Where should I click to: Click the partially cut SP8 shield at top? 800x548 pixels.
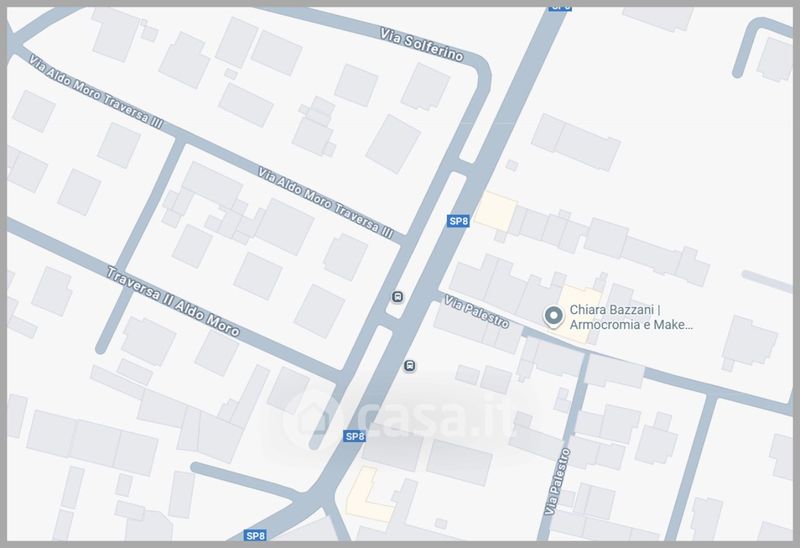tap(560, 9)
